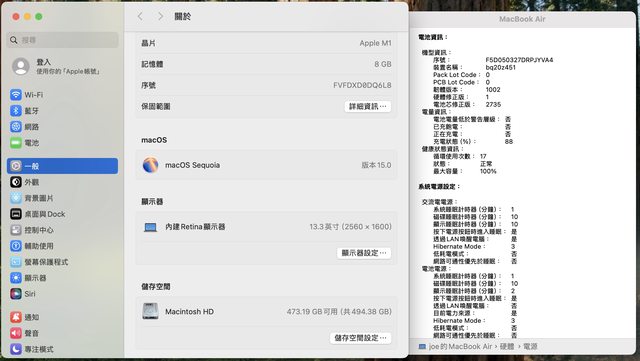Click 電源 in the path bar
Viewport: 640px width, 361px height.
tap(530, 346)
